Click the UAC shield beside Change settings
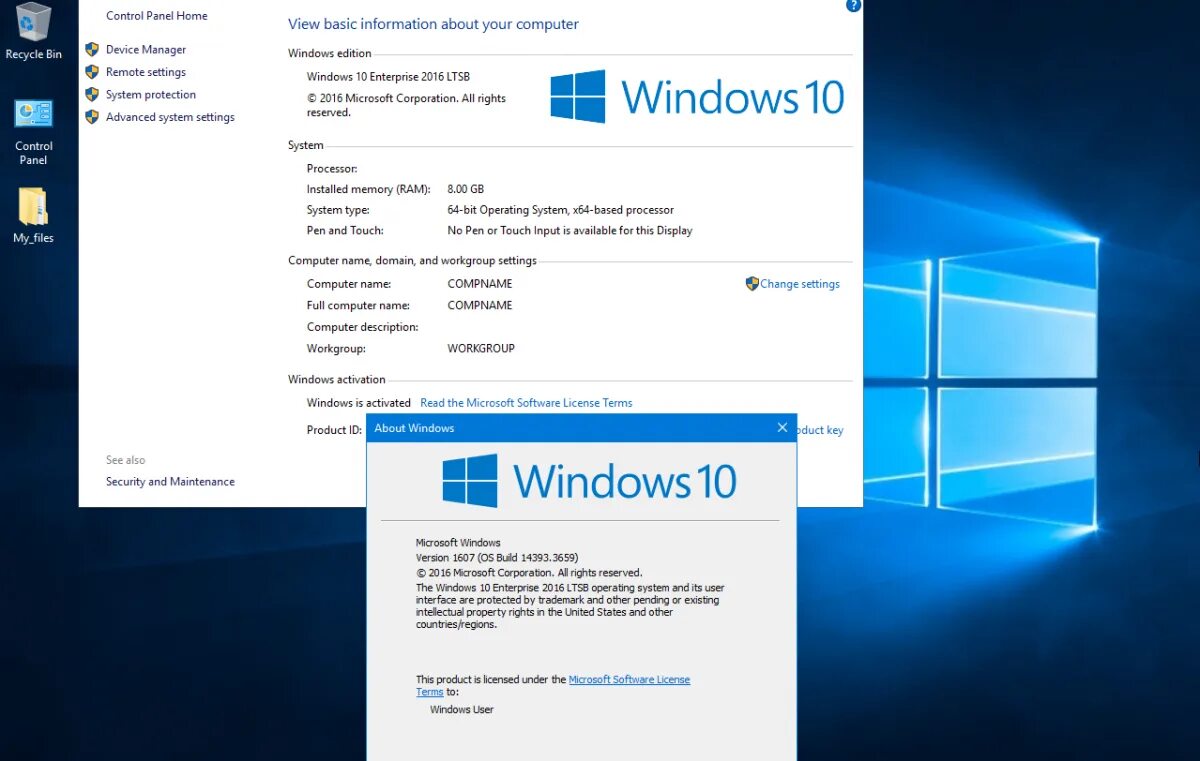Screen dimensions: 1200x761 751,283
